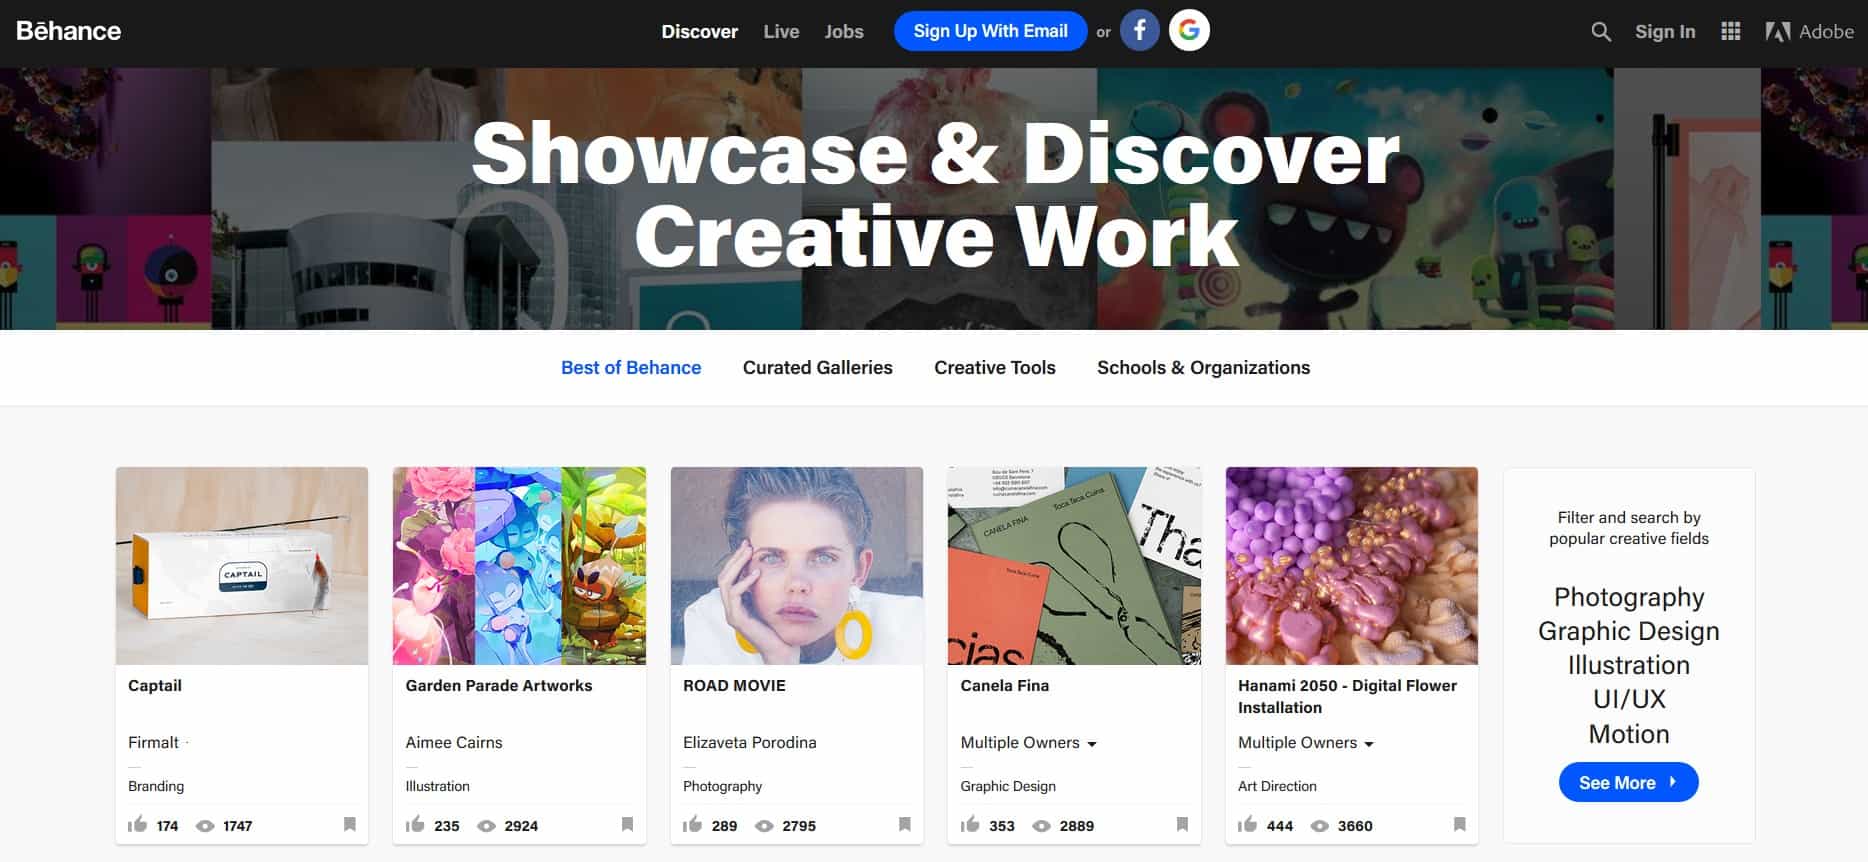Image resolution: width=1868 pixels, height=862 pixels.
Task: Click Art Direction category on Hanami card
Action: tap(1277, 787)
